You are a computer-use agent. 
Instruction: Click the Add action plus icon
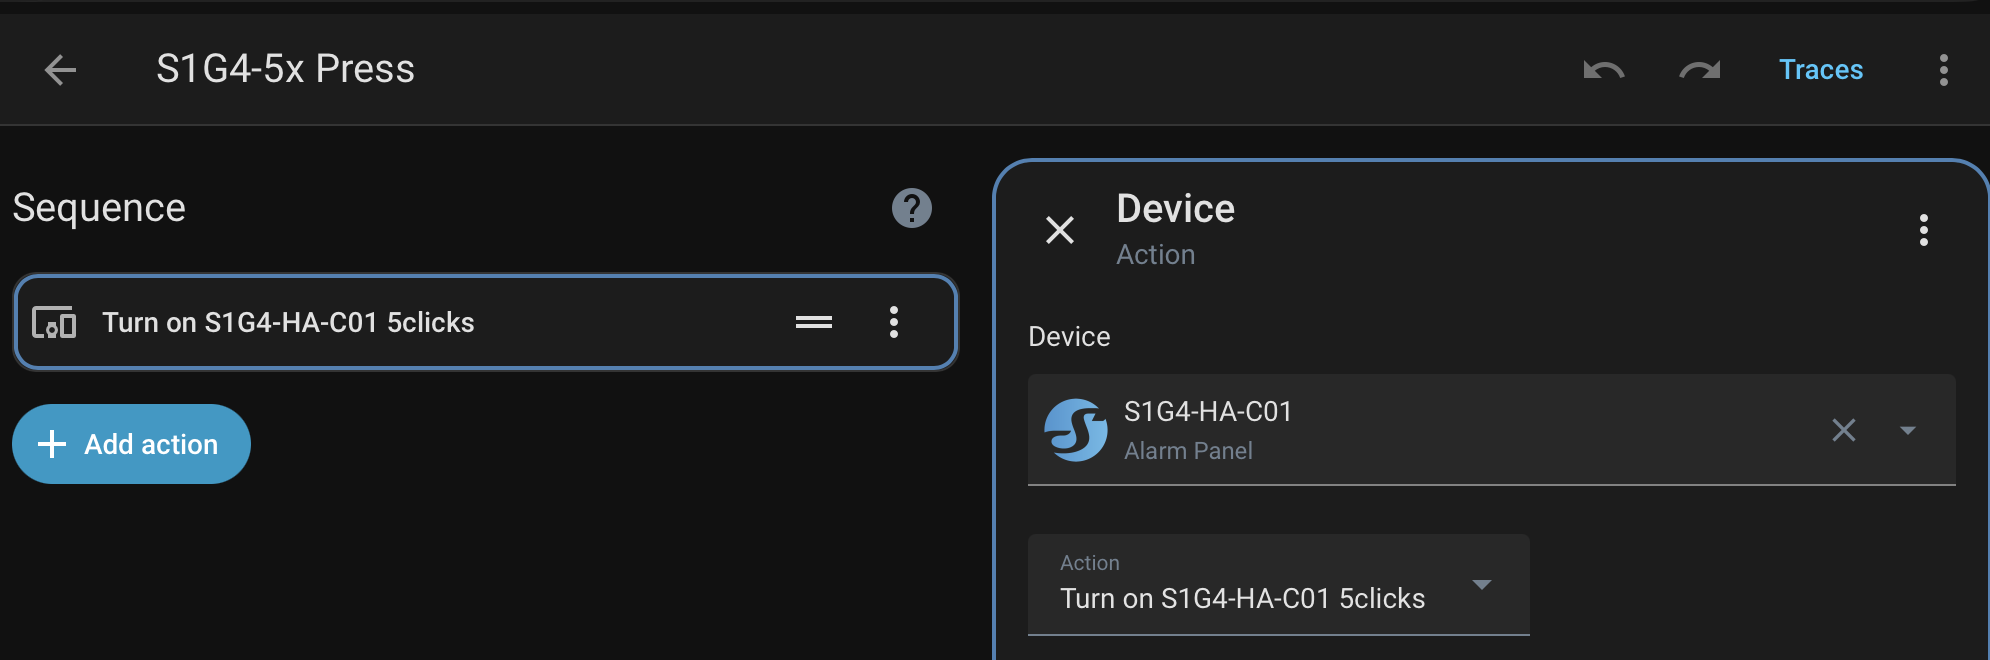pyautogui.click(x=52, y=444)
